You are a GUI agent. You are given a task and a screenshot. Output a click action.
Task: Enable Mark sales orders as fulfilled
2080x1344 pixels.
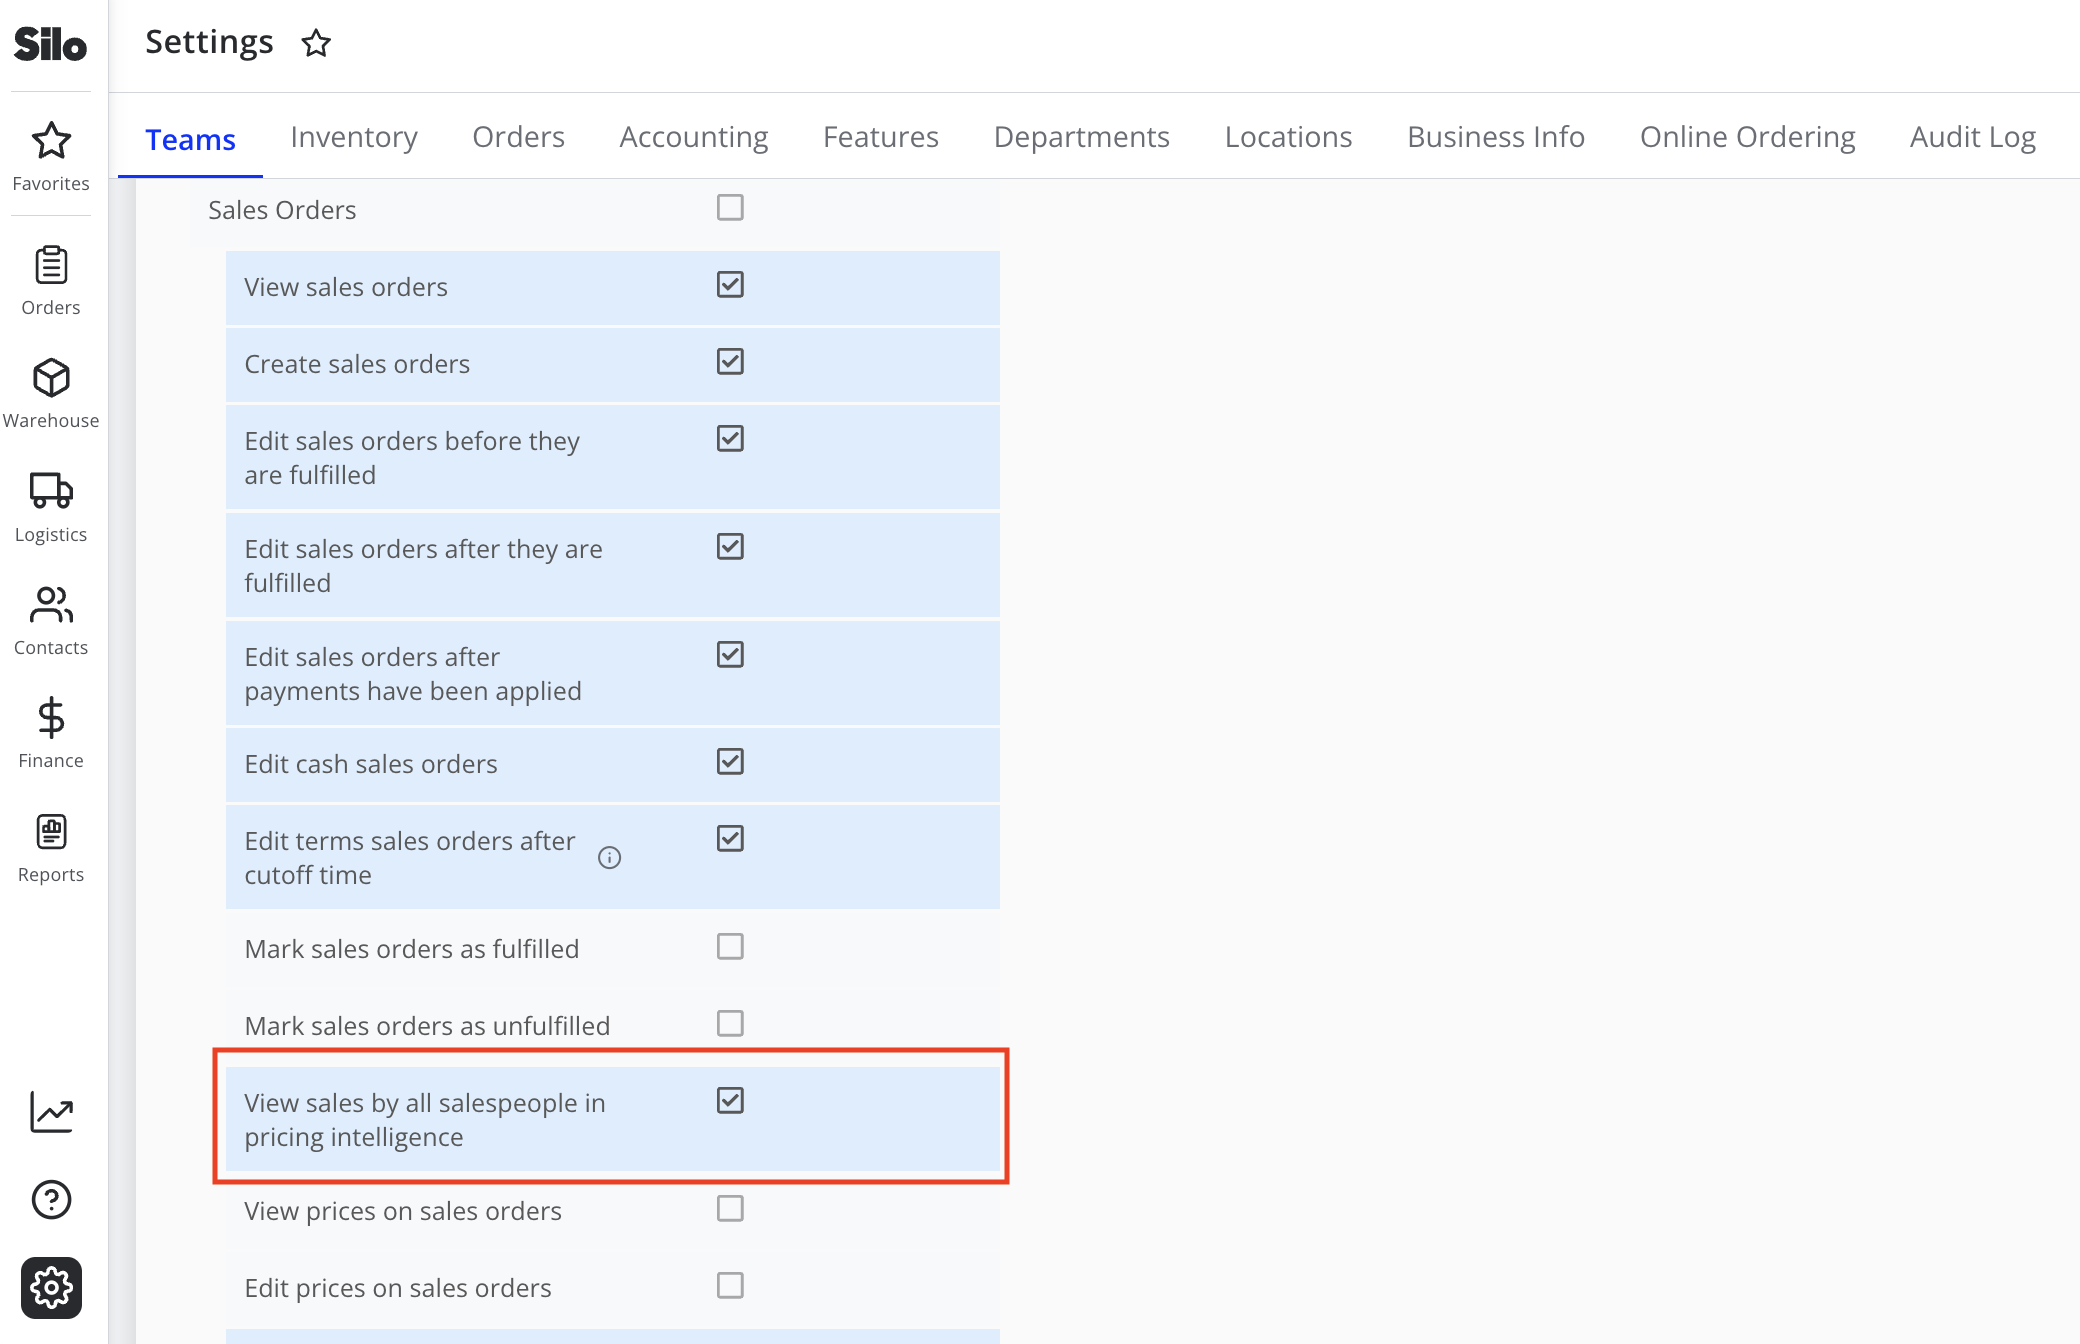click(730, 946)
